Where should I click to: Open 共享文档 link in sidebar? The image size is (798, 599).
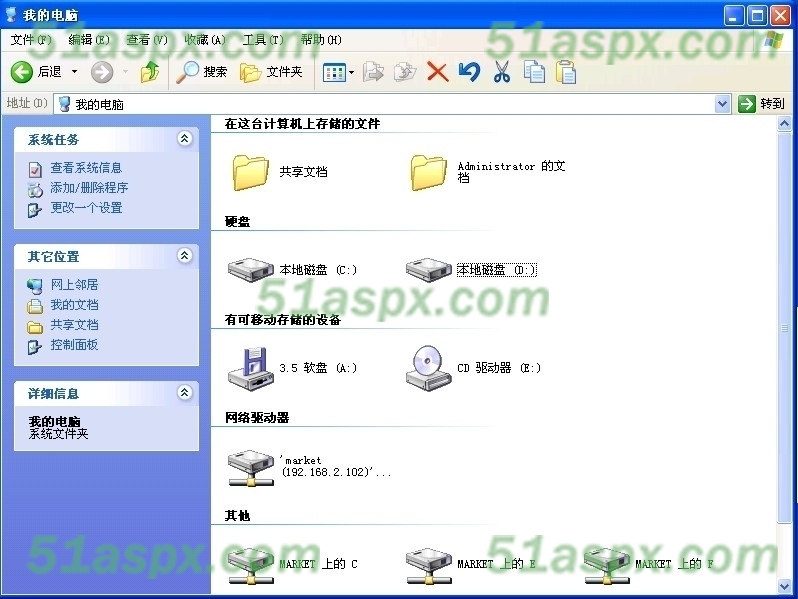click(x=74, y=325)
